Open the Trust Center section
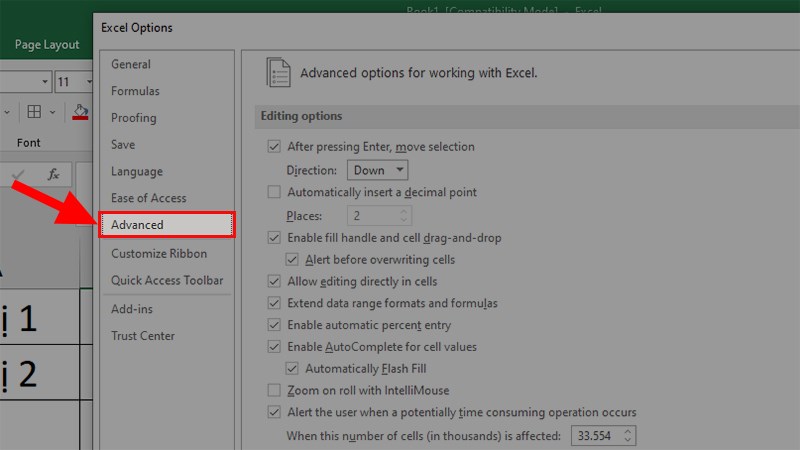 (143, 336)
